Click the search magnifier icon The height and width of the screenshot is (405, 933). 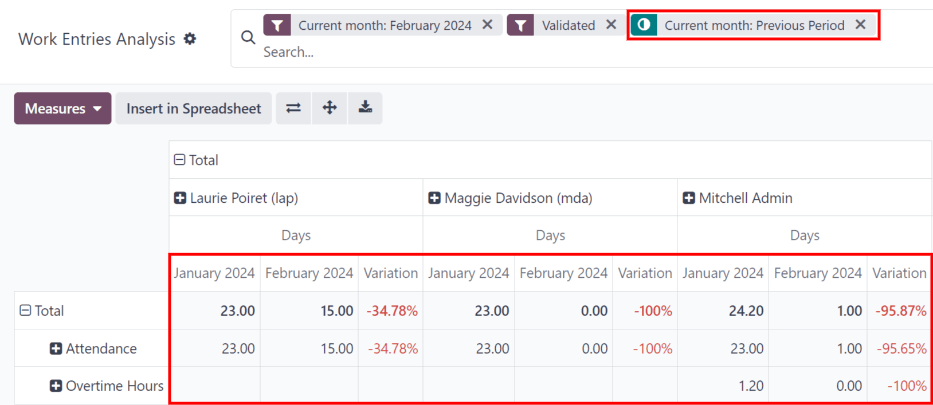[247, 37]
